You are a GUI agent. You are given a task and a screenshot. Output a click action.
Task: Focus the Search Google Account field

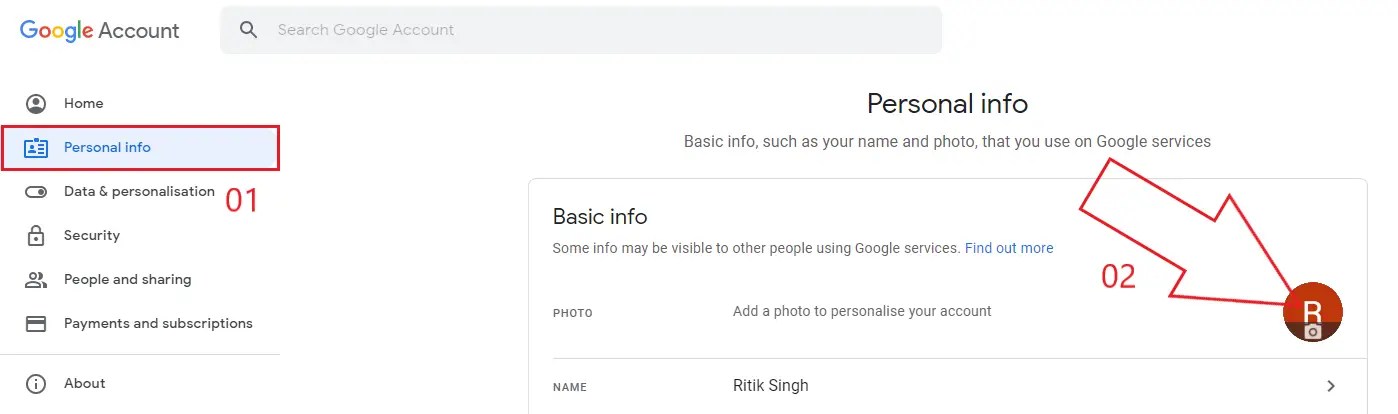point(600,30)
